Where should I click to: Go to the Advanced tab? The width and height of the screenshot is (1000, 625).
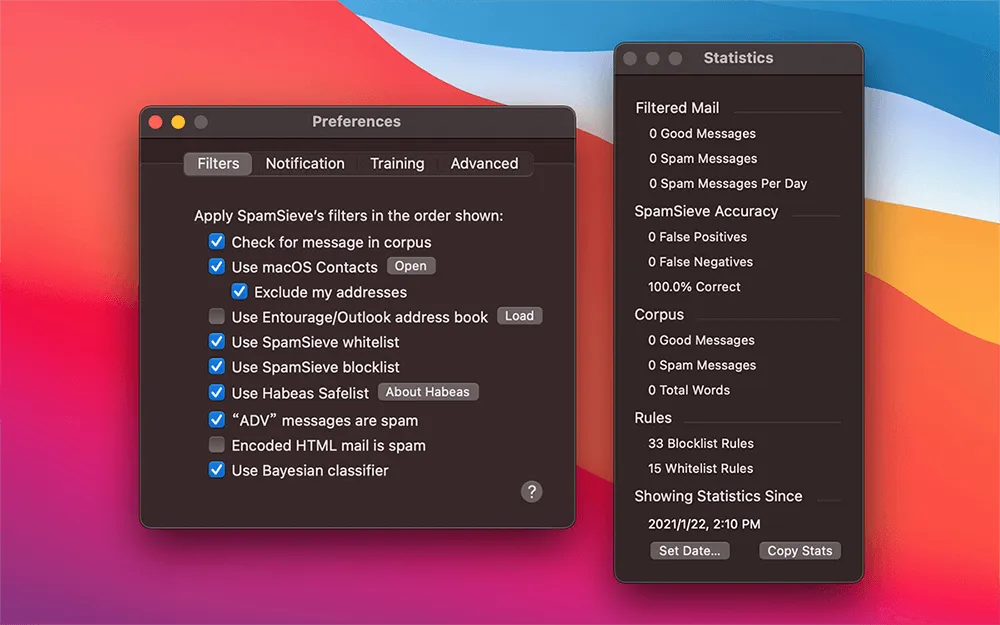pyautogui.click(x=484, y=164)
